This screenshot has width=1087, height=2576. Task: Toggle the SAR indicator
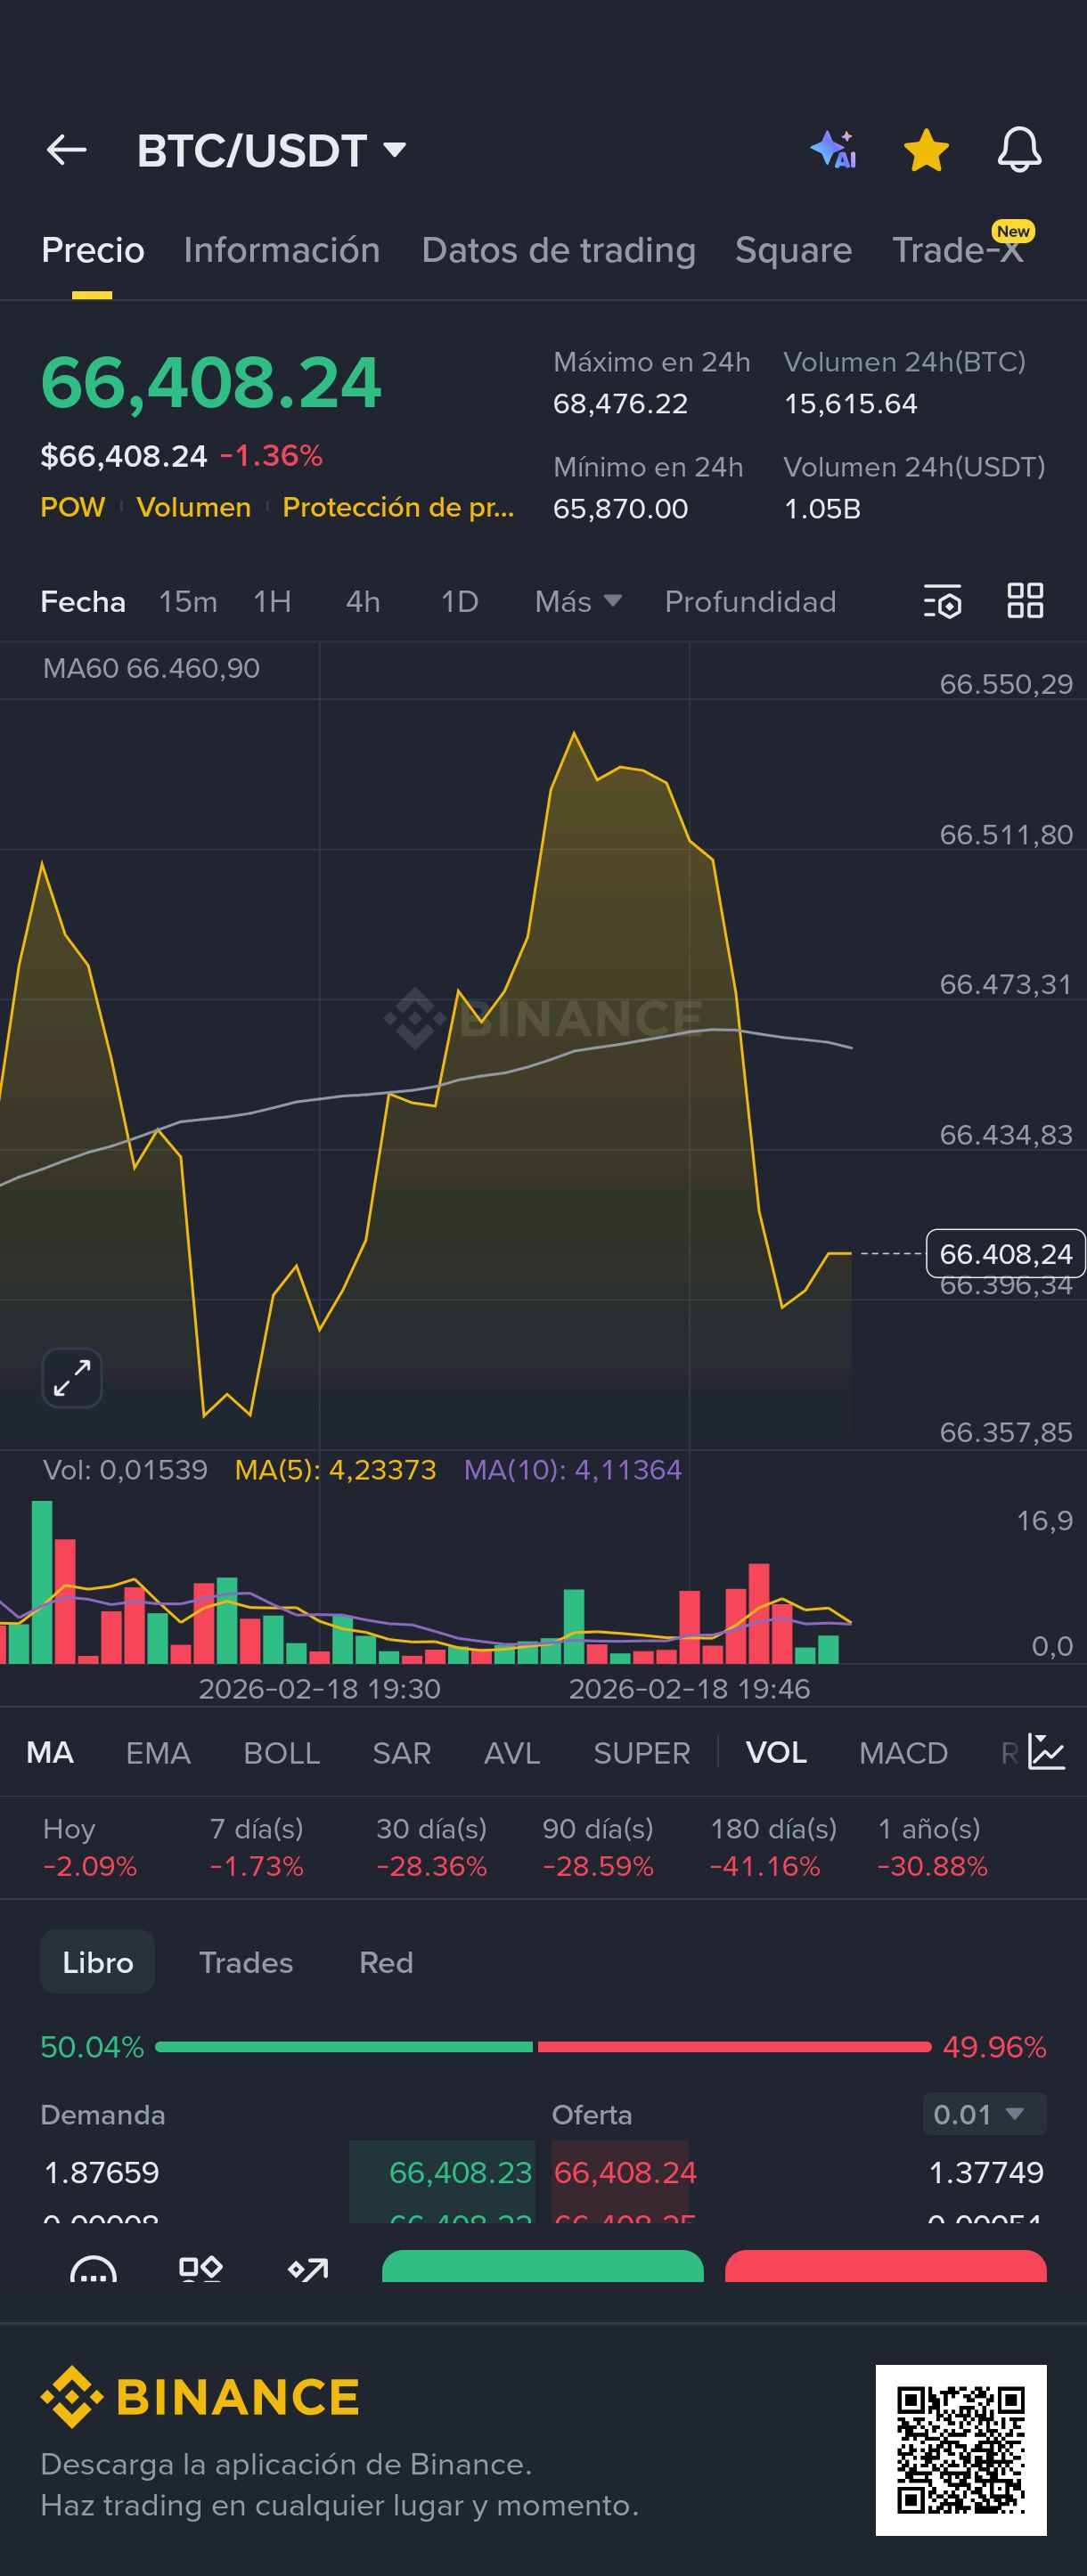tap(402, 1752)
